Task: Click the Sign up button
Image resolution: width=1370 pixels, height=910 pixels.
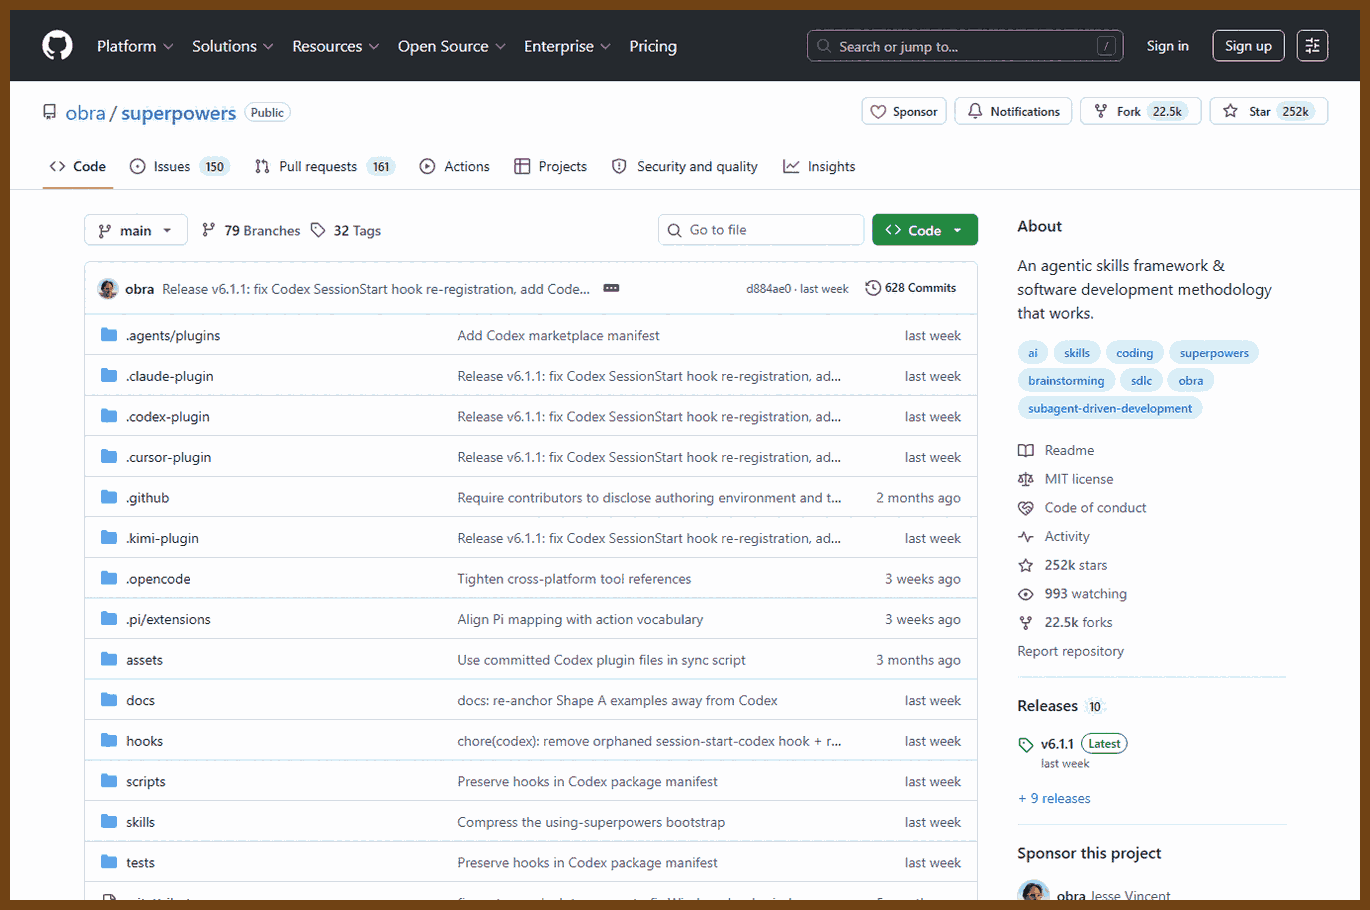Action: pos(1248,46)
